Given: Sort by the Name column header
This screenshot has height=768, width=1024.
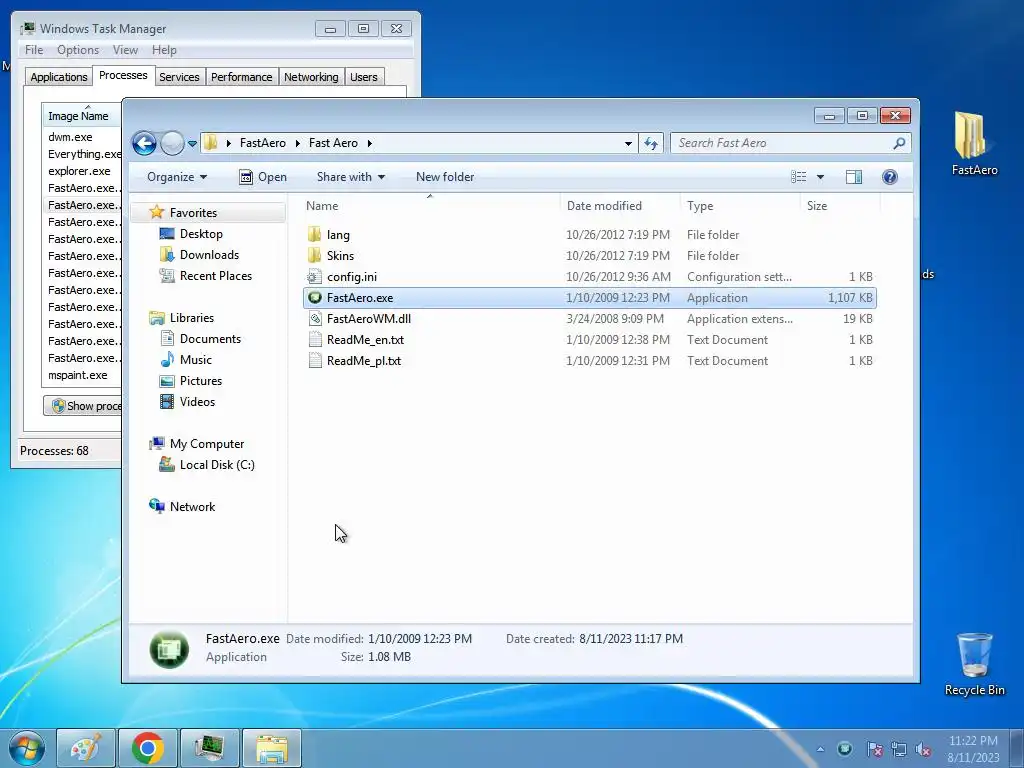Looking at the screenshot, I should tap(430, 206).
